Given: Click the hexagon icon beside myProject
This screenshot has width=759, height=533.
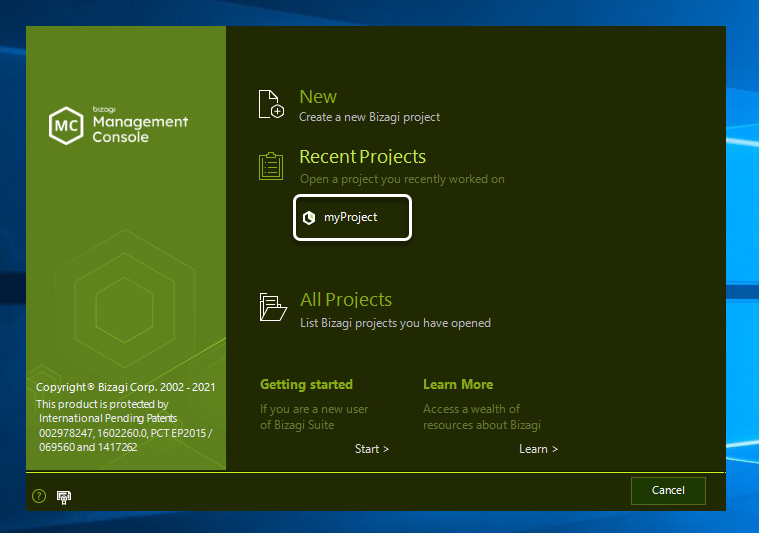Looking at the screenshot, I should click(x=309, y=218).
